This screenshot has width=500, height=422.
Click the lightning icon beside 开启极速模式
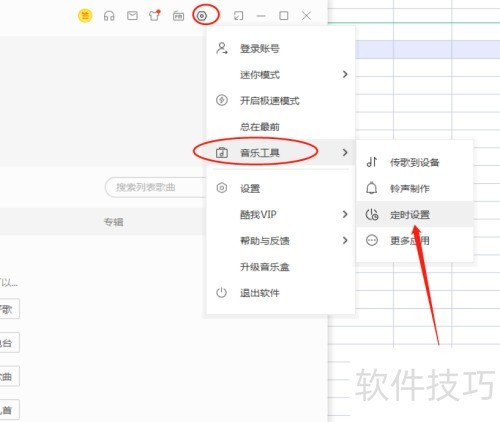222,100
